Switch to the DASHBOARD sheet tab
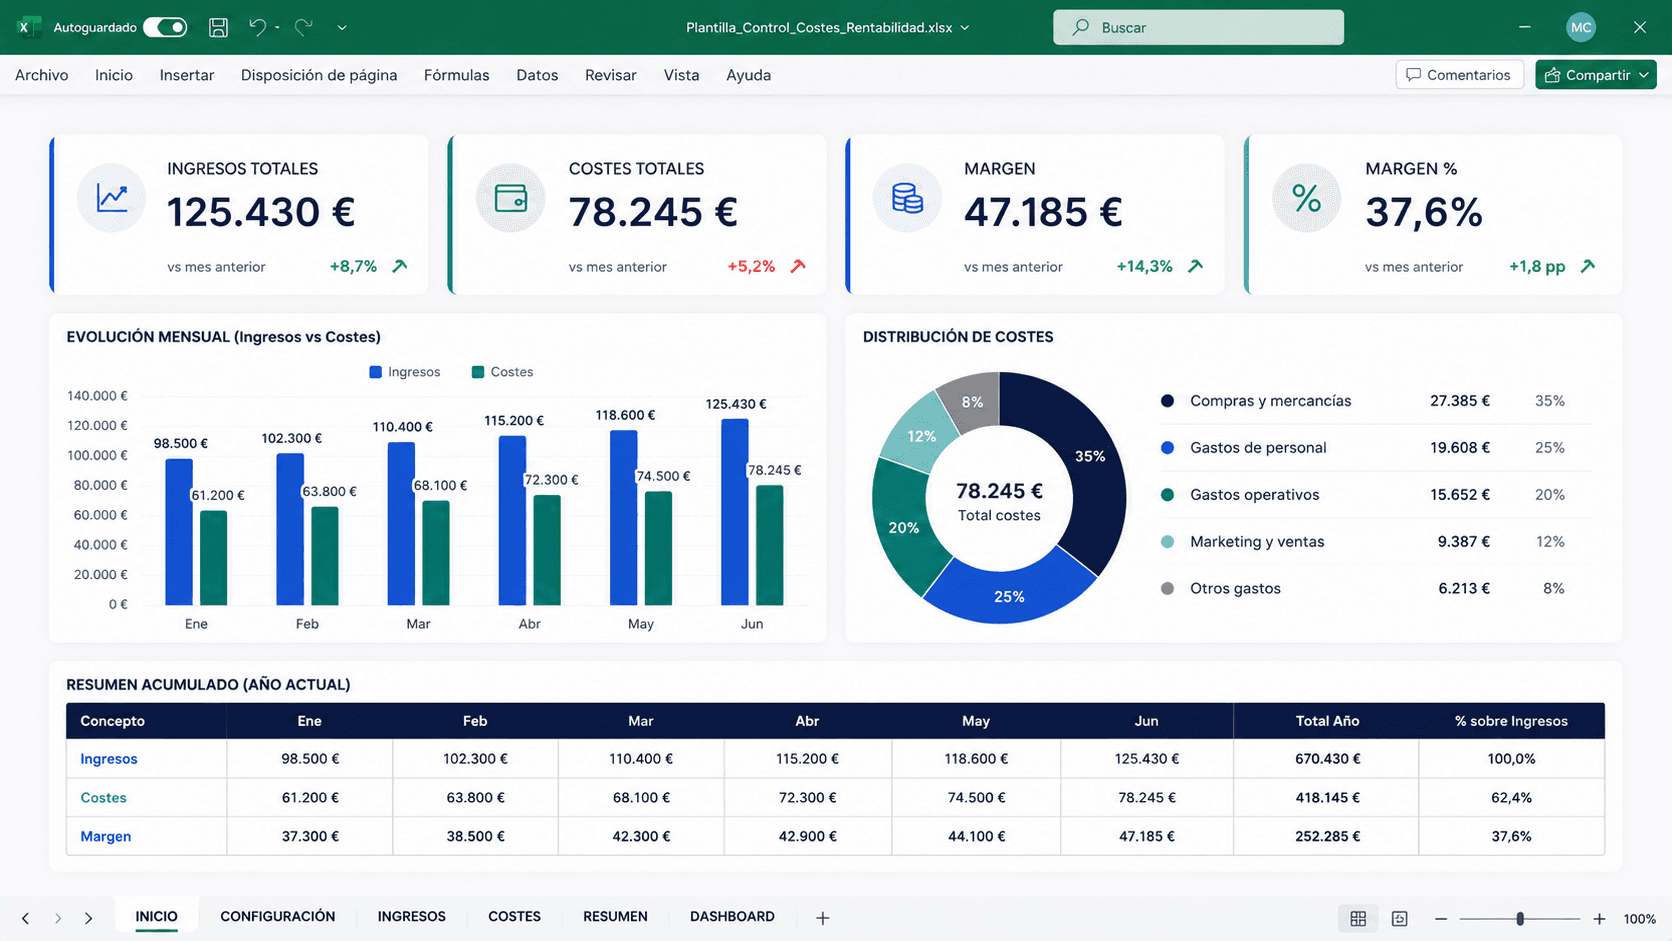This screenshot has height=941, width=1672. click(732, 917)
